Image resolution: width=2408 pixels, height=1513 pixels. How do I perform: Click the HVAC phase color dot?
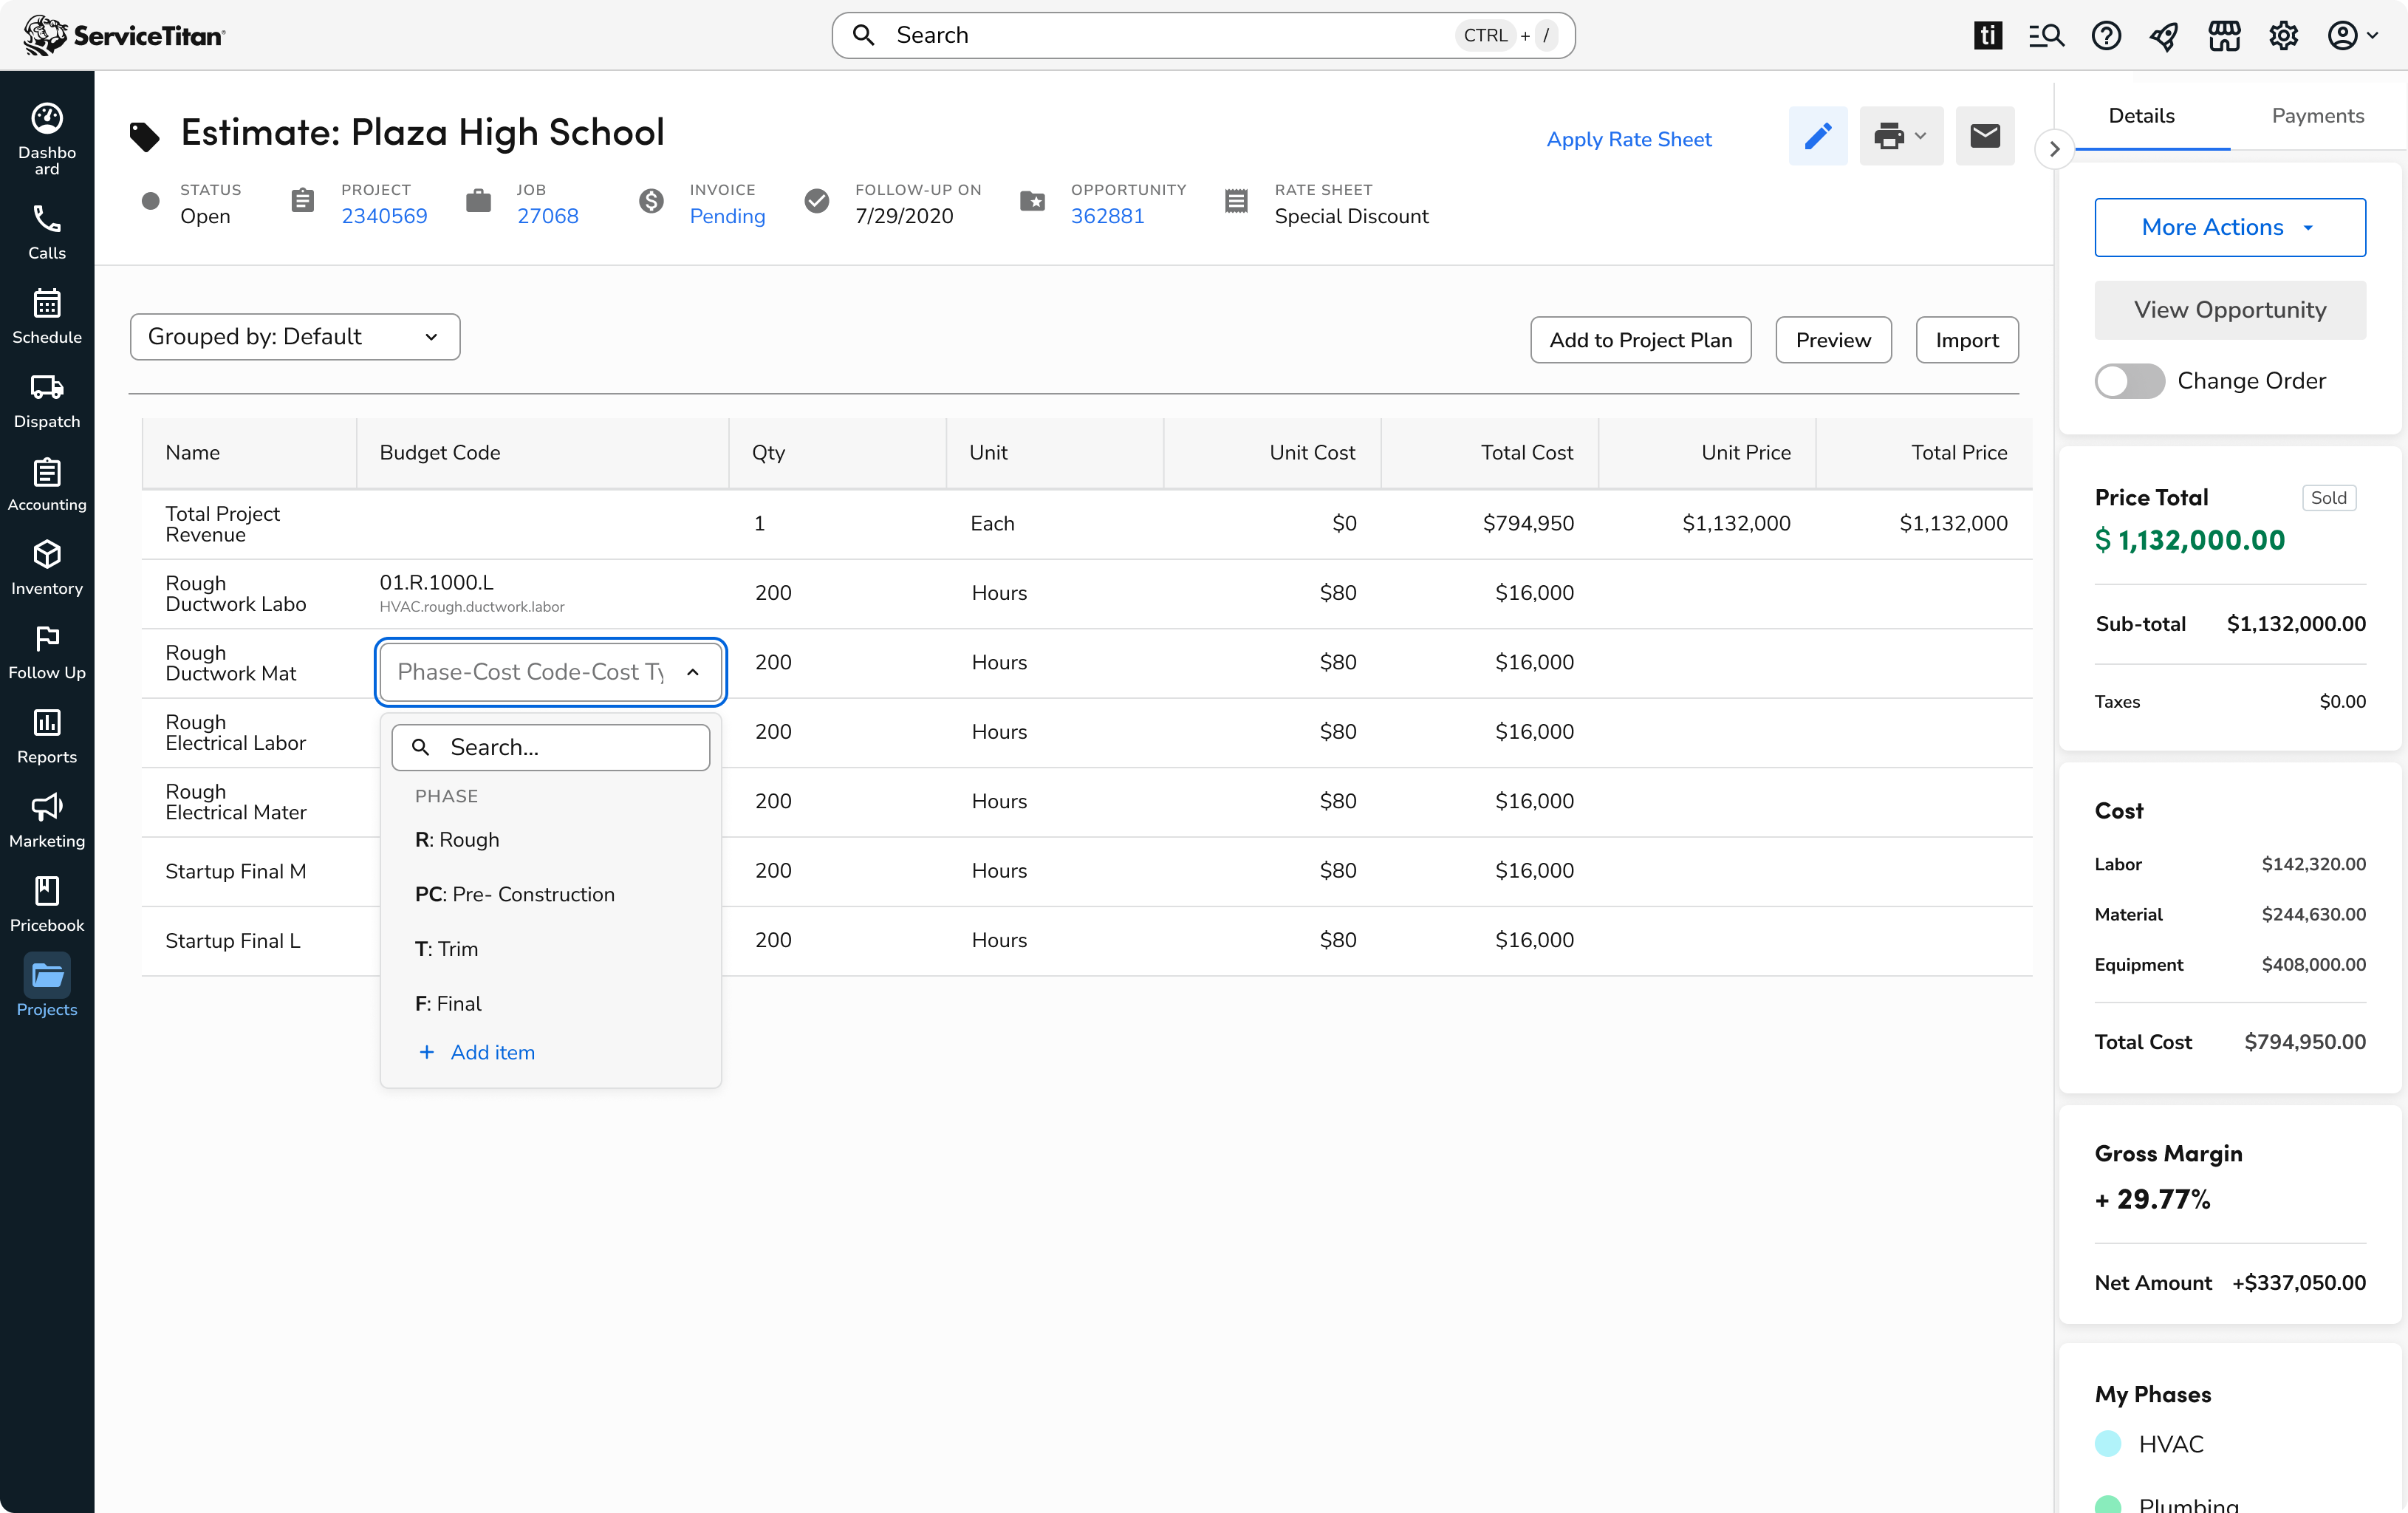(2108, 1443)
